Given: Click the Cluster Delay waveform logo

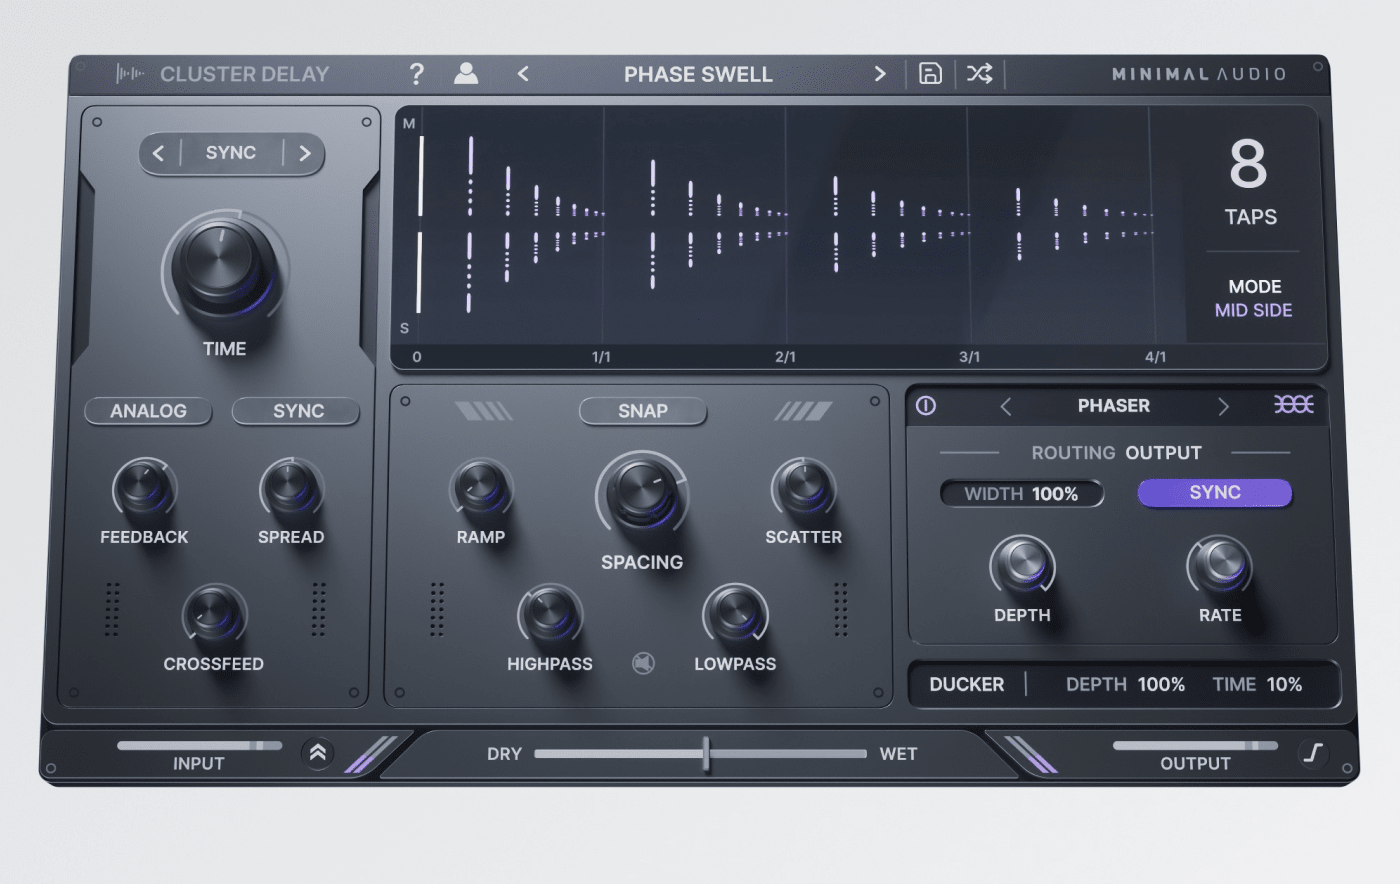Looking at the screenshot, I should point(130,74).
